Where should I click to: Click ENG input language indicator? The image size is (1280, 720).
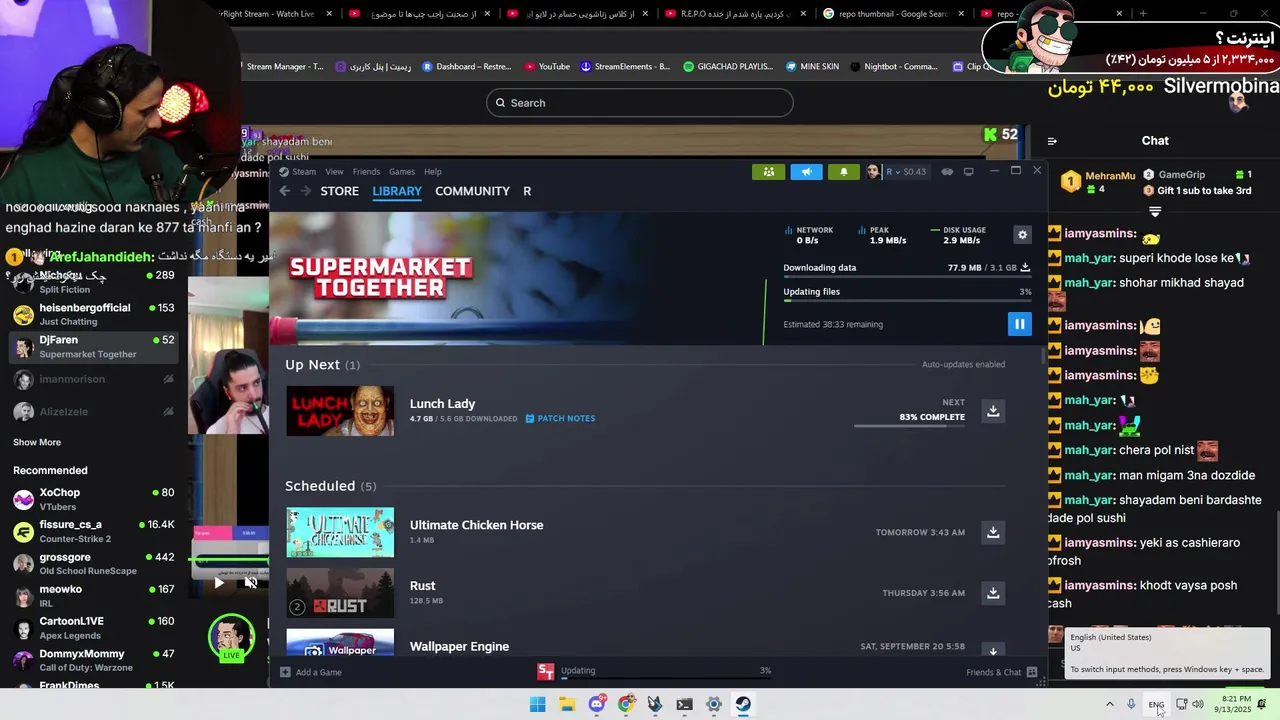click(1156, 705)
